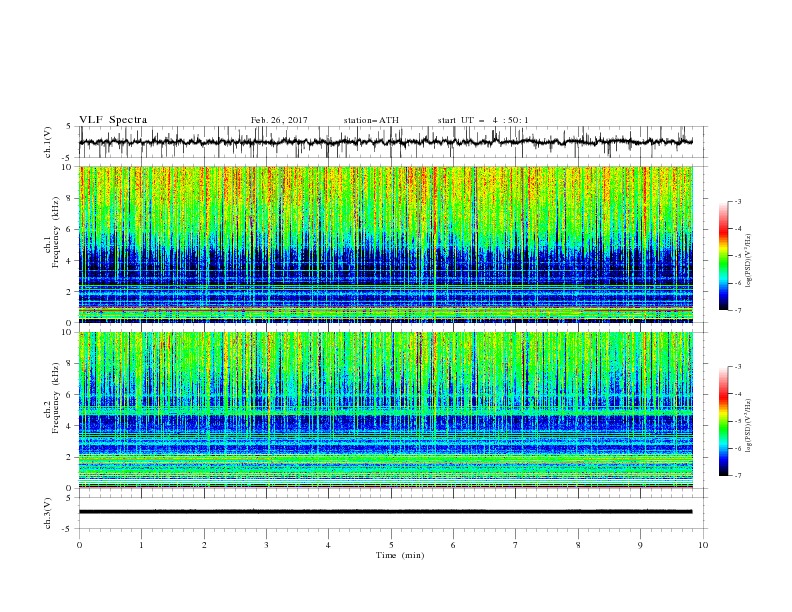Click the "station=ATH" header label

[x=371, y=120]
